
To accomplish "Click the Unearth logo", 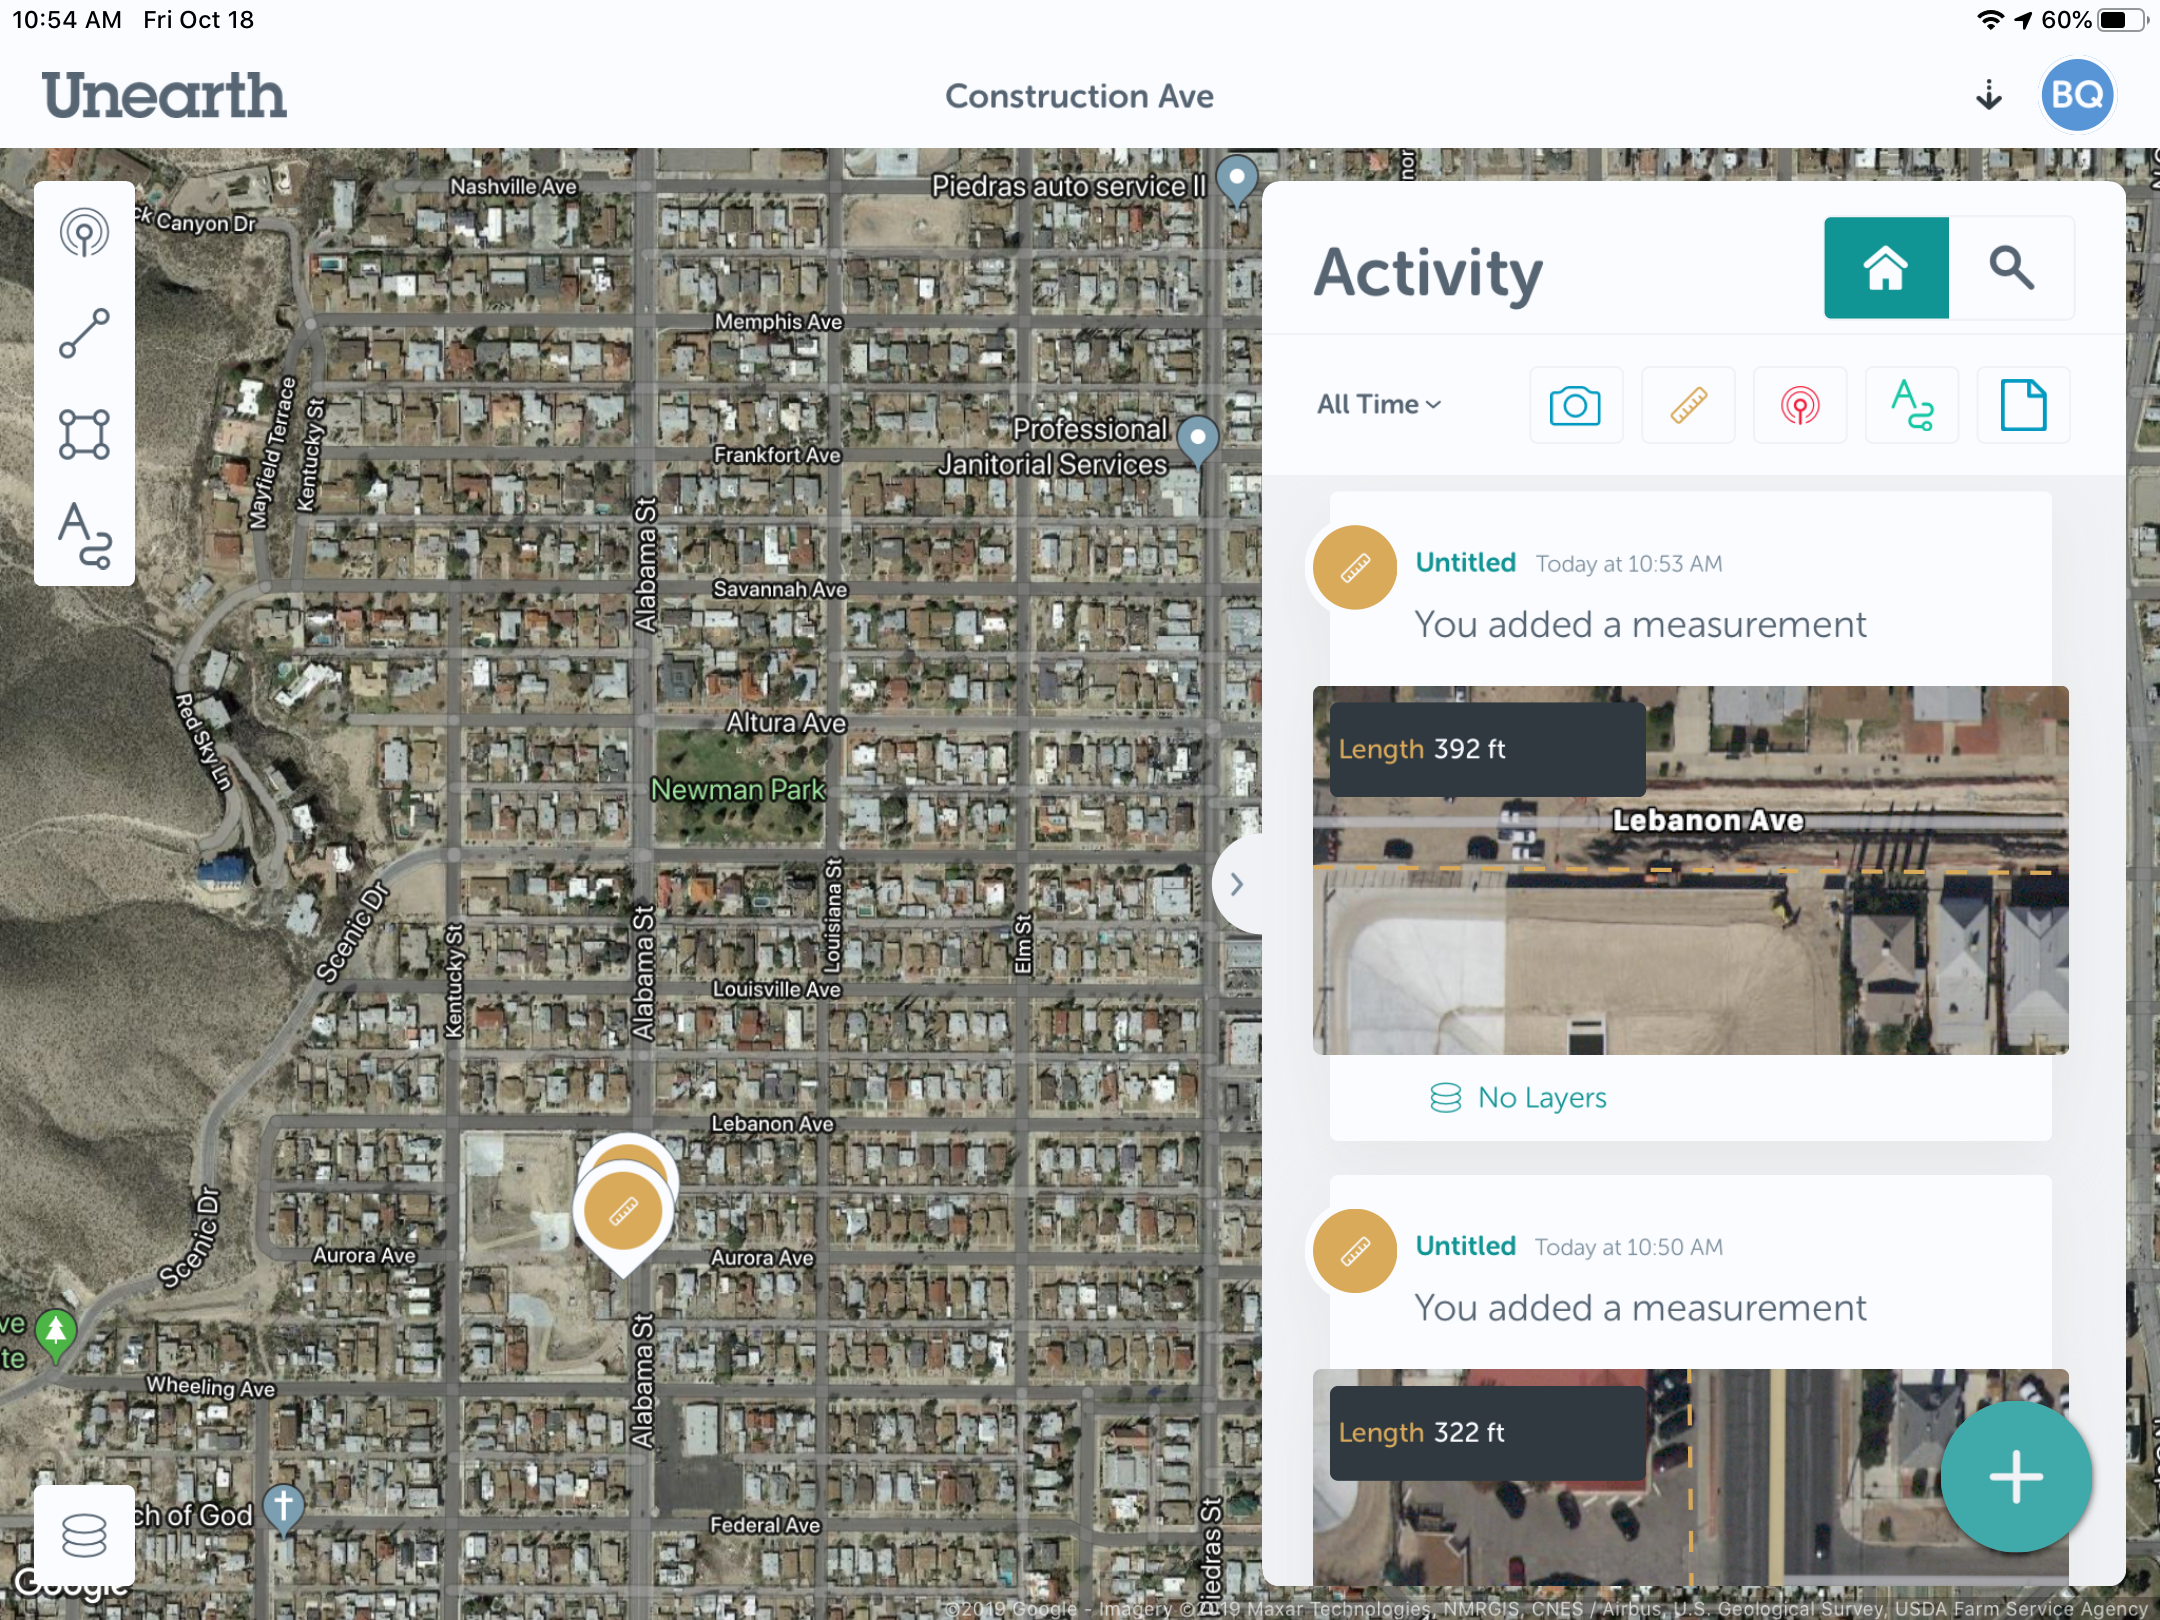I will pyautogui.click(x=164, y=95).
